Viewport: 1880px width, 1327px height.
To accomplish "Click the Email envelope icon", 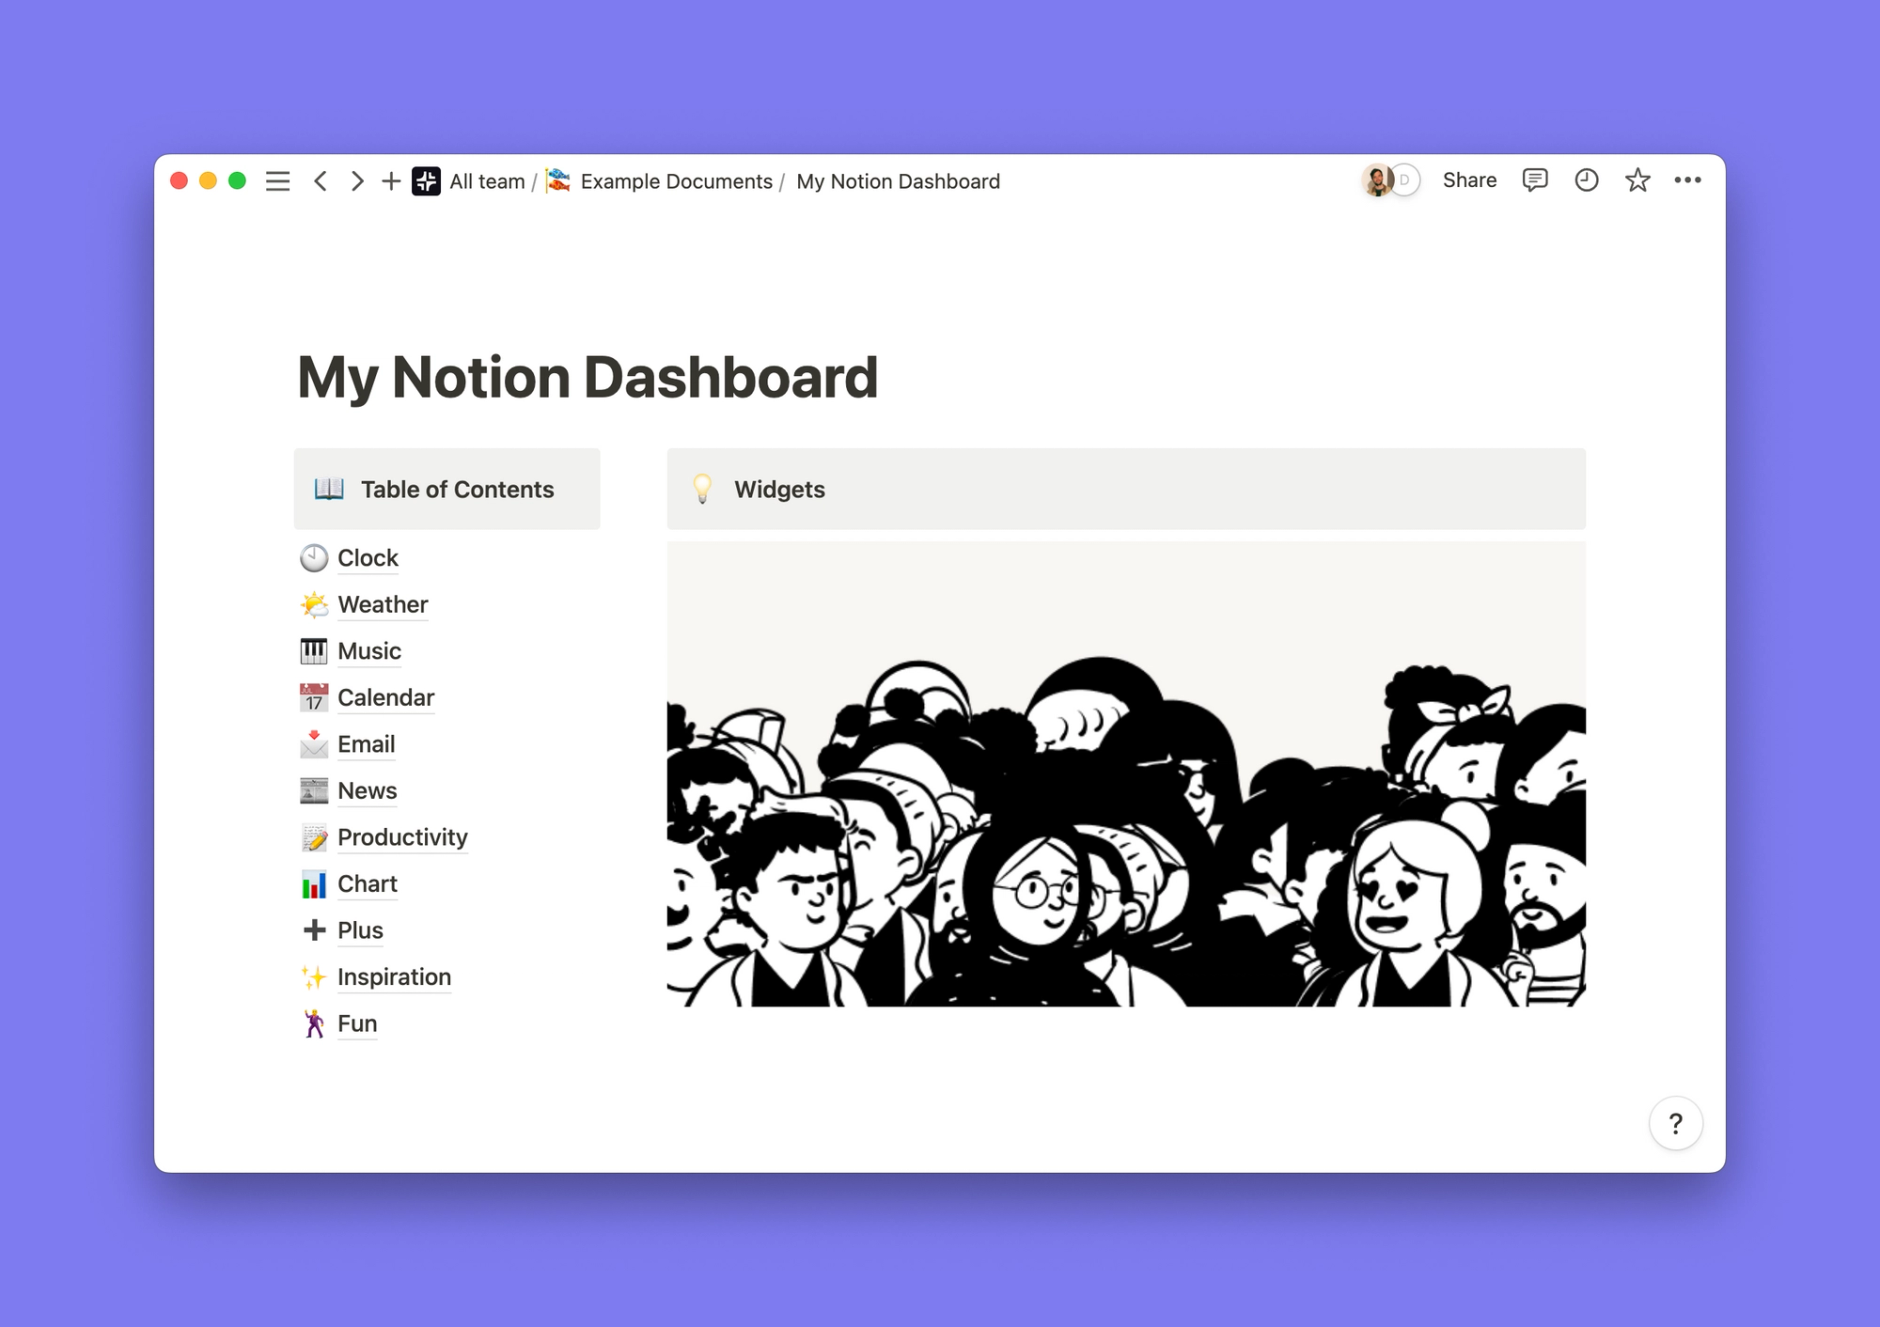I will coord(314,744).
